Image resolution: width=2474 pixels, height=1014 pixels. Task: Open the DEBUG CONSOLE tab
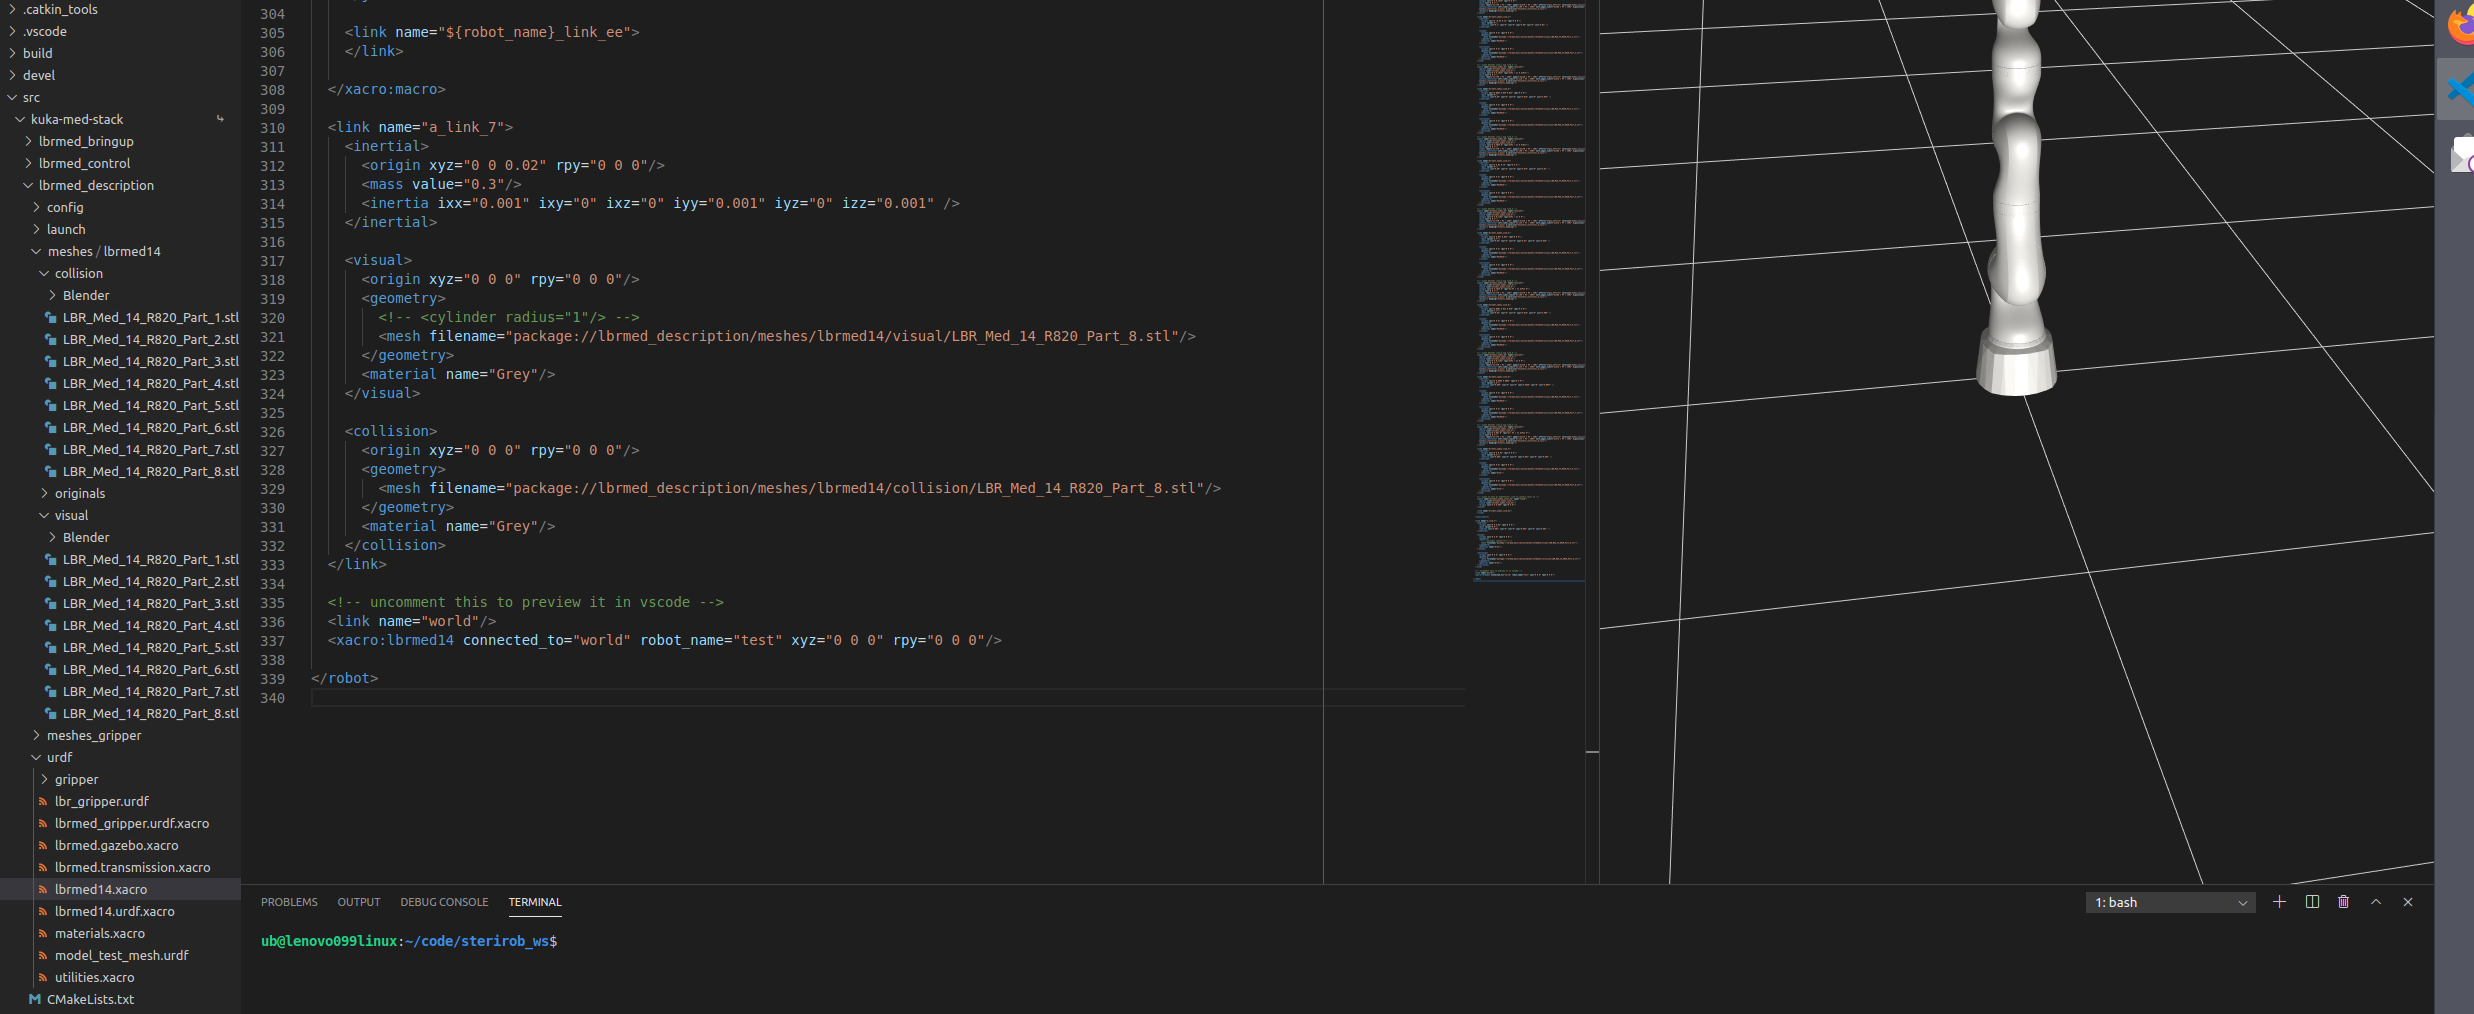443,902
